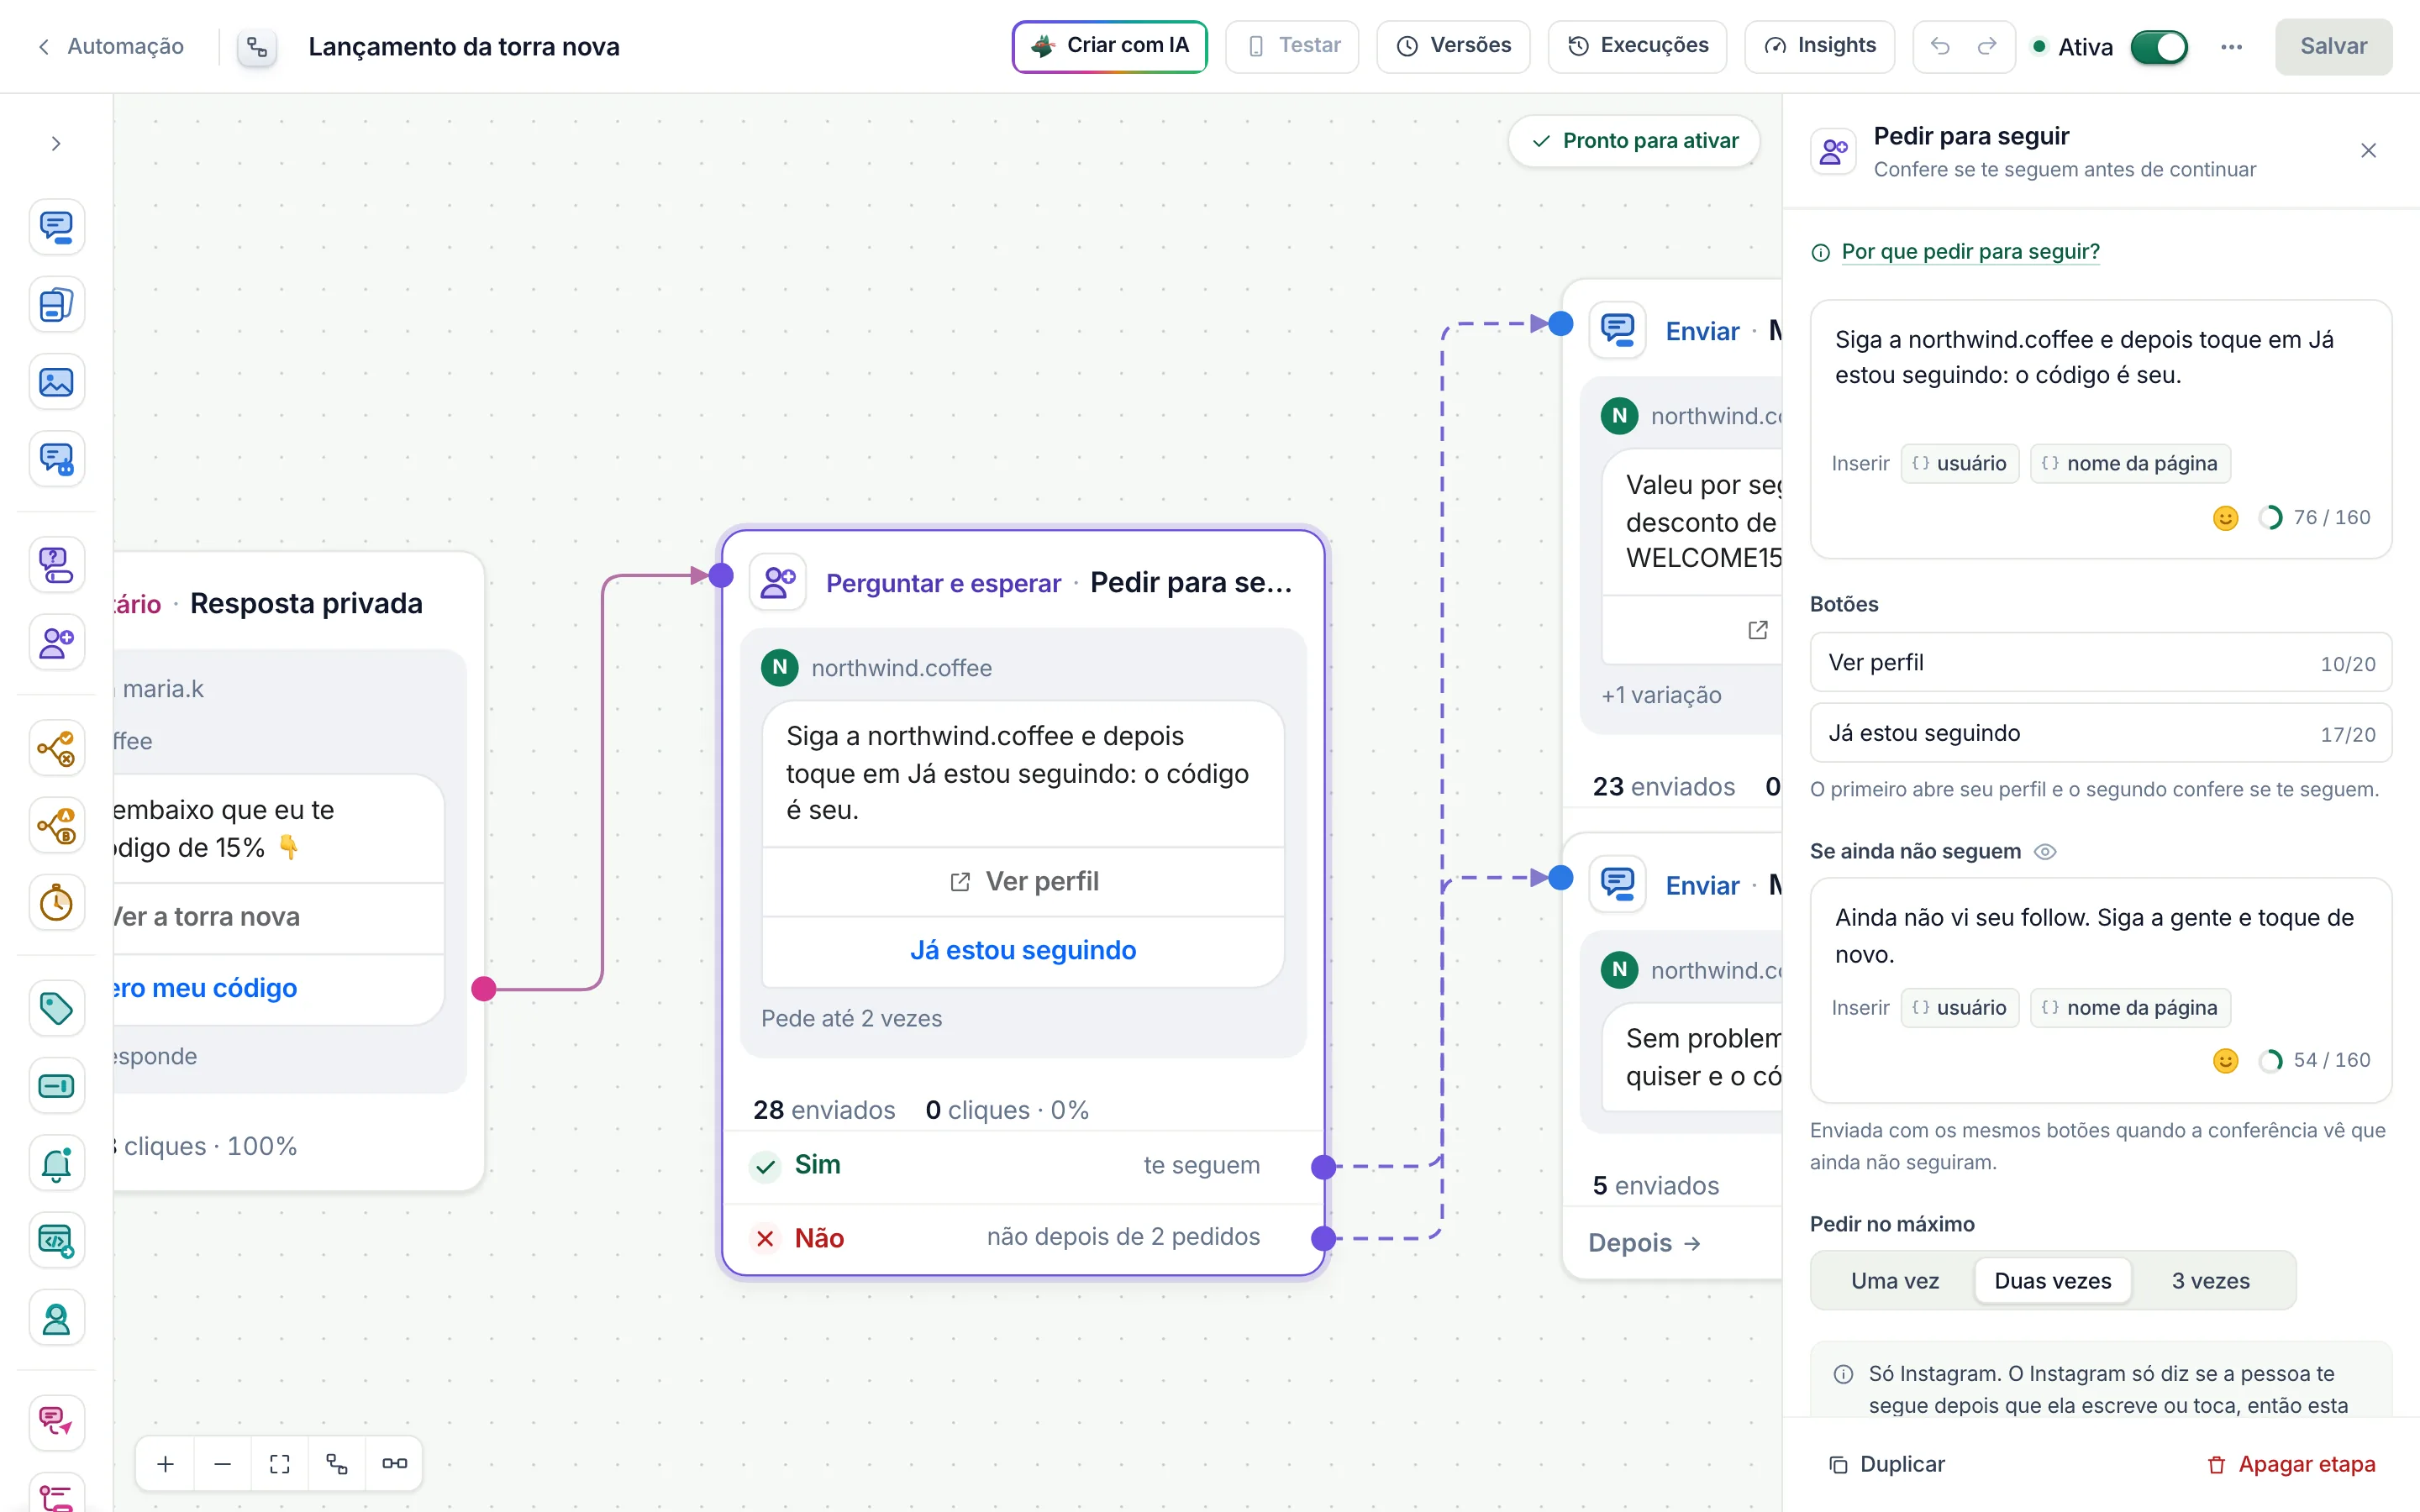
Task: Open the more options ellipsis menu
Action: point(2232,47)
